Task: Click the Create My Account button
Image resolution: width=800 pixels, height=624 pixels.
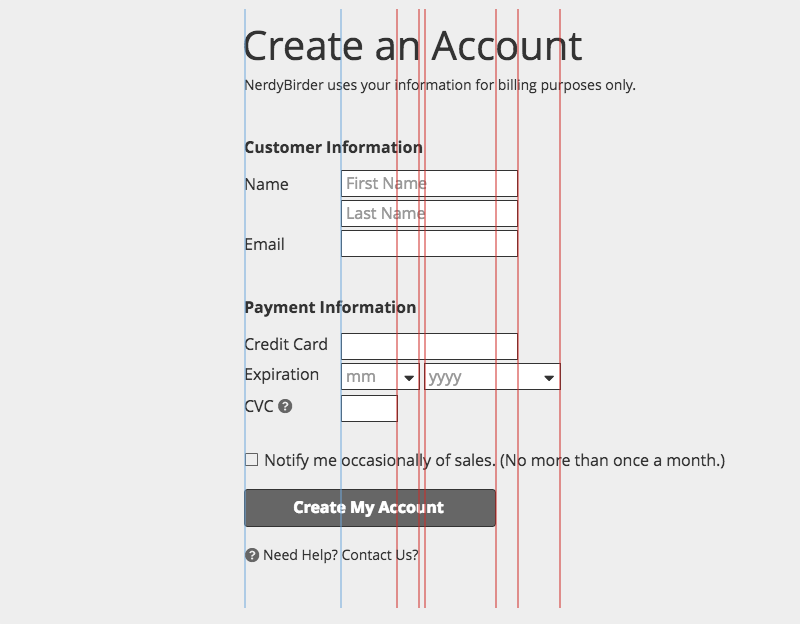Action: tap(369, 508)
